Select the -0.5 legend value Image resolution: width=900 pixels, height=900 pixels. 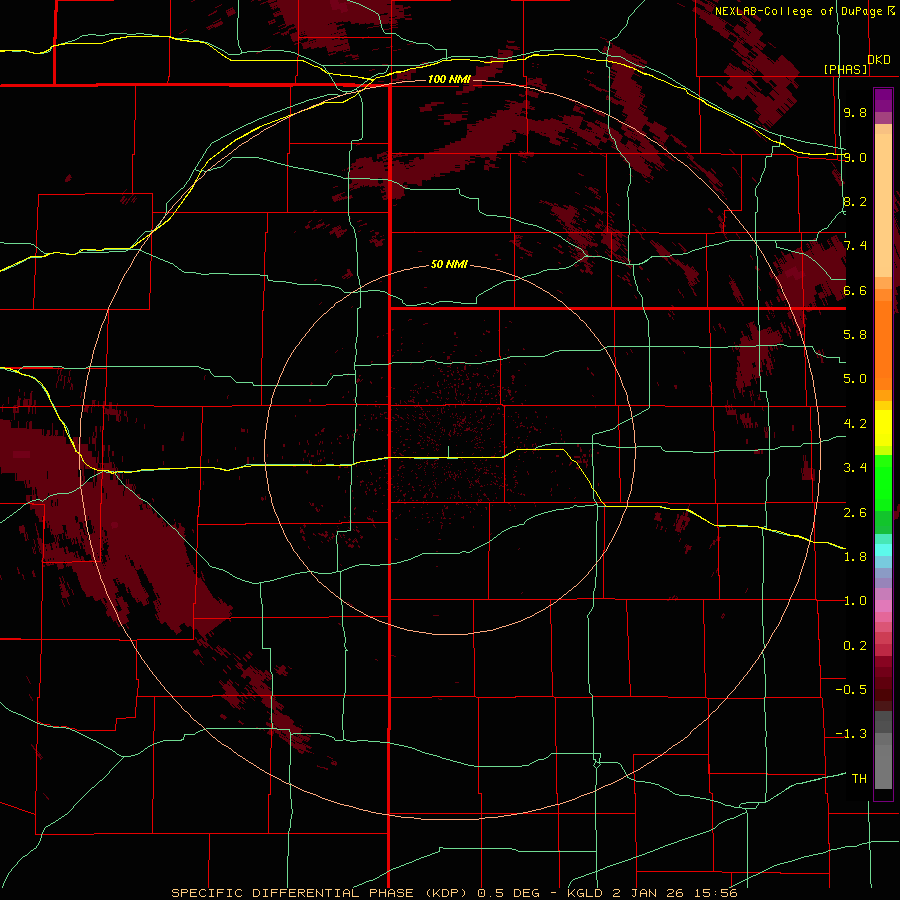(851, 689)
